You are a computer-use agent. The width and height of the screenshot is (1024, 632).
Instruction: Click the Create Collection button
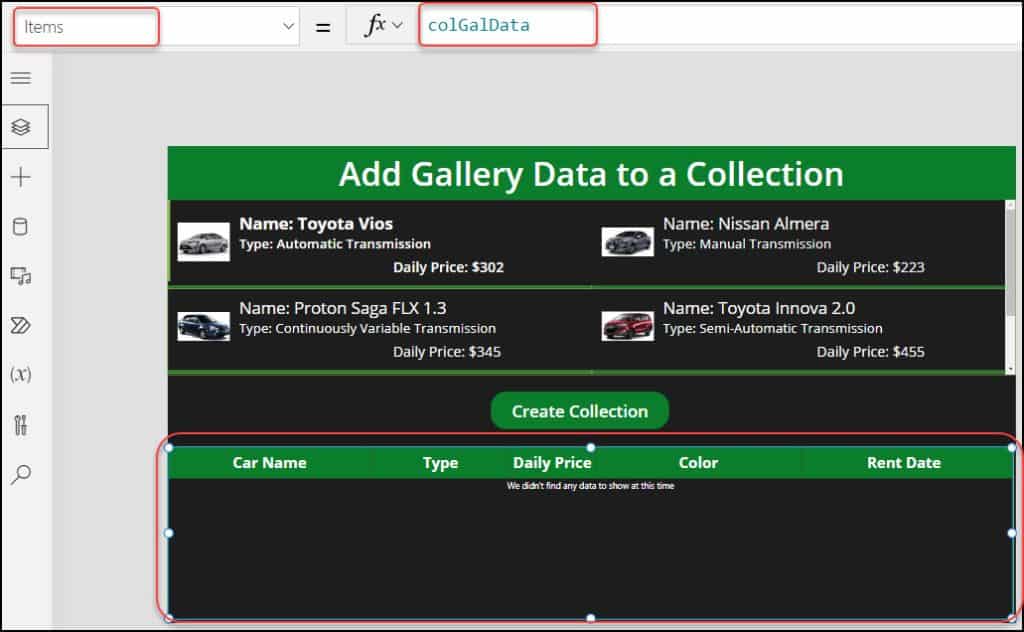coord(579,410)
